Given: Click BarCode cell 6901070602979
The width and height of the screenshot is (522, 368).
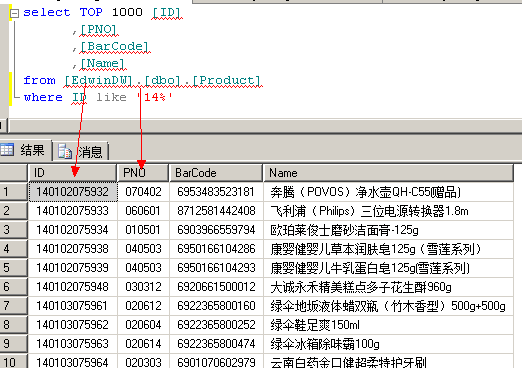Looking at the screenshot, I should [216, 361].
